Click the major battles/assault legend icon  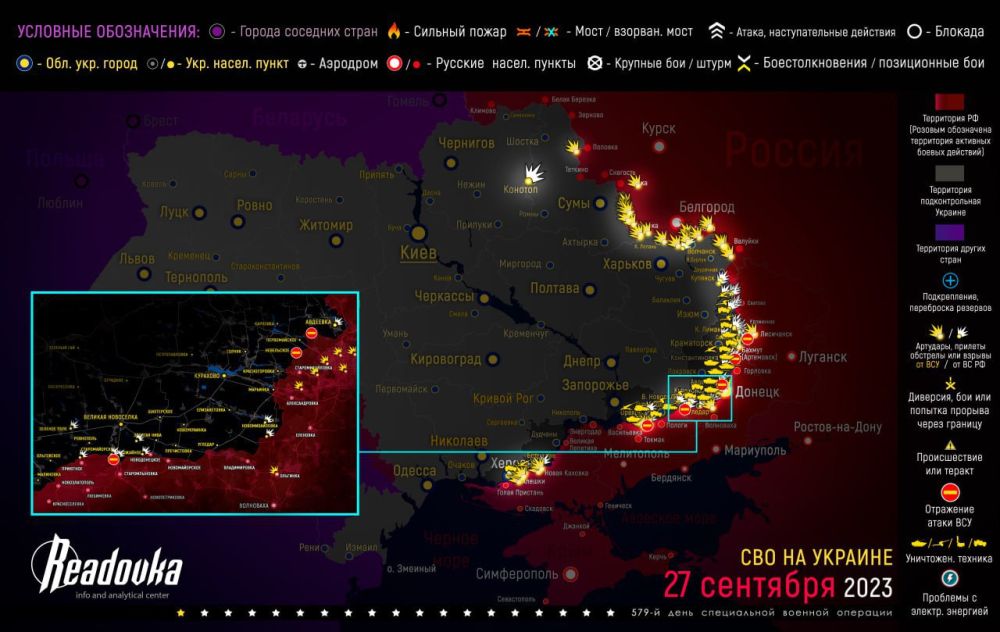tap(594, 65)
